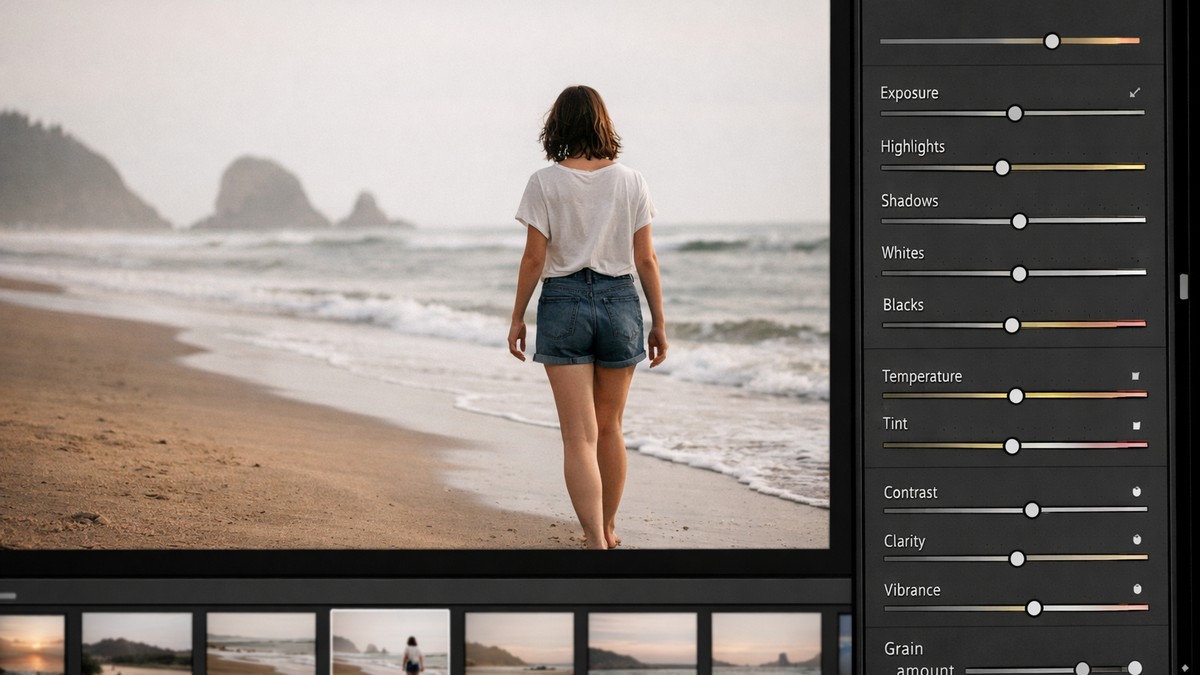The image size is (1200, 675).
Task: Click the reset arrow icon beside Exposure
Action: coord(1134,92)
